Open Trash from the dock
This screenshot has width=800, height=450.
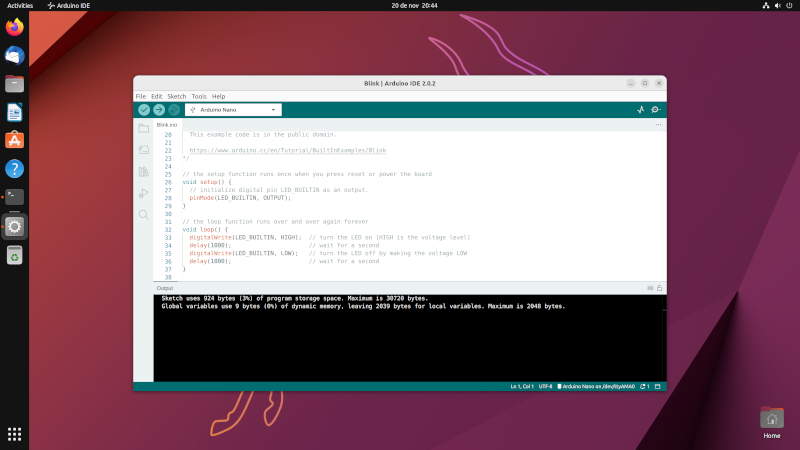pyautogui.click(x=14, y=255)
